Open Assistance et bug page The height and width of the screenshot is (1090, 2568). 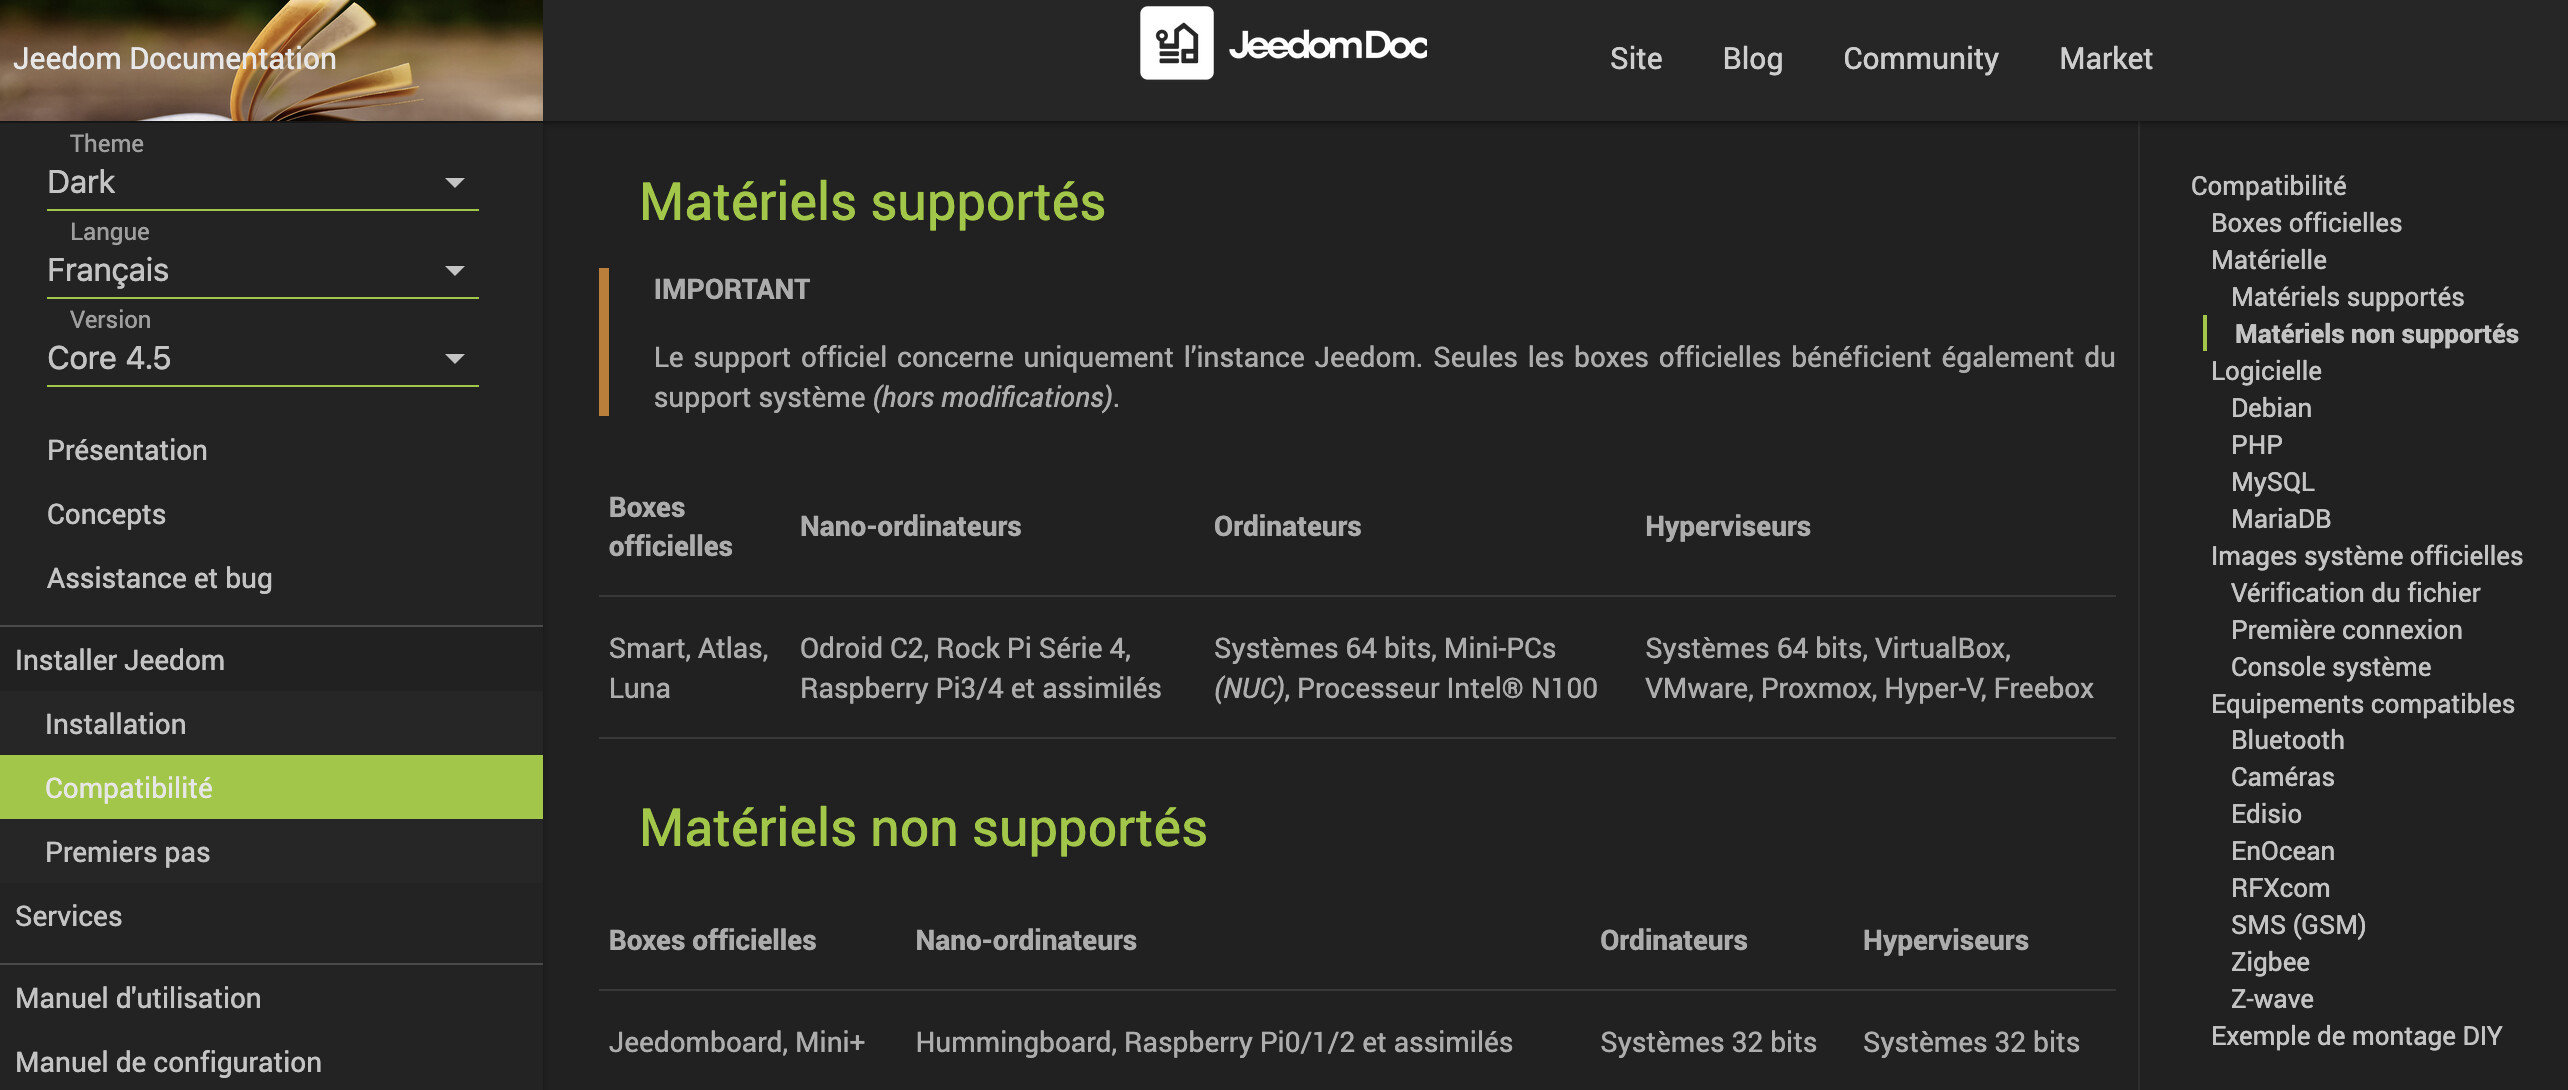159,578
